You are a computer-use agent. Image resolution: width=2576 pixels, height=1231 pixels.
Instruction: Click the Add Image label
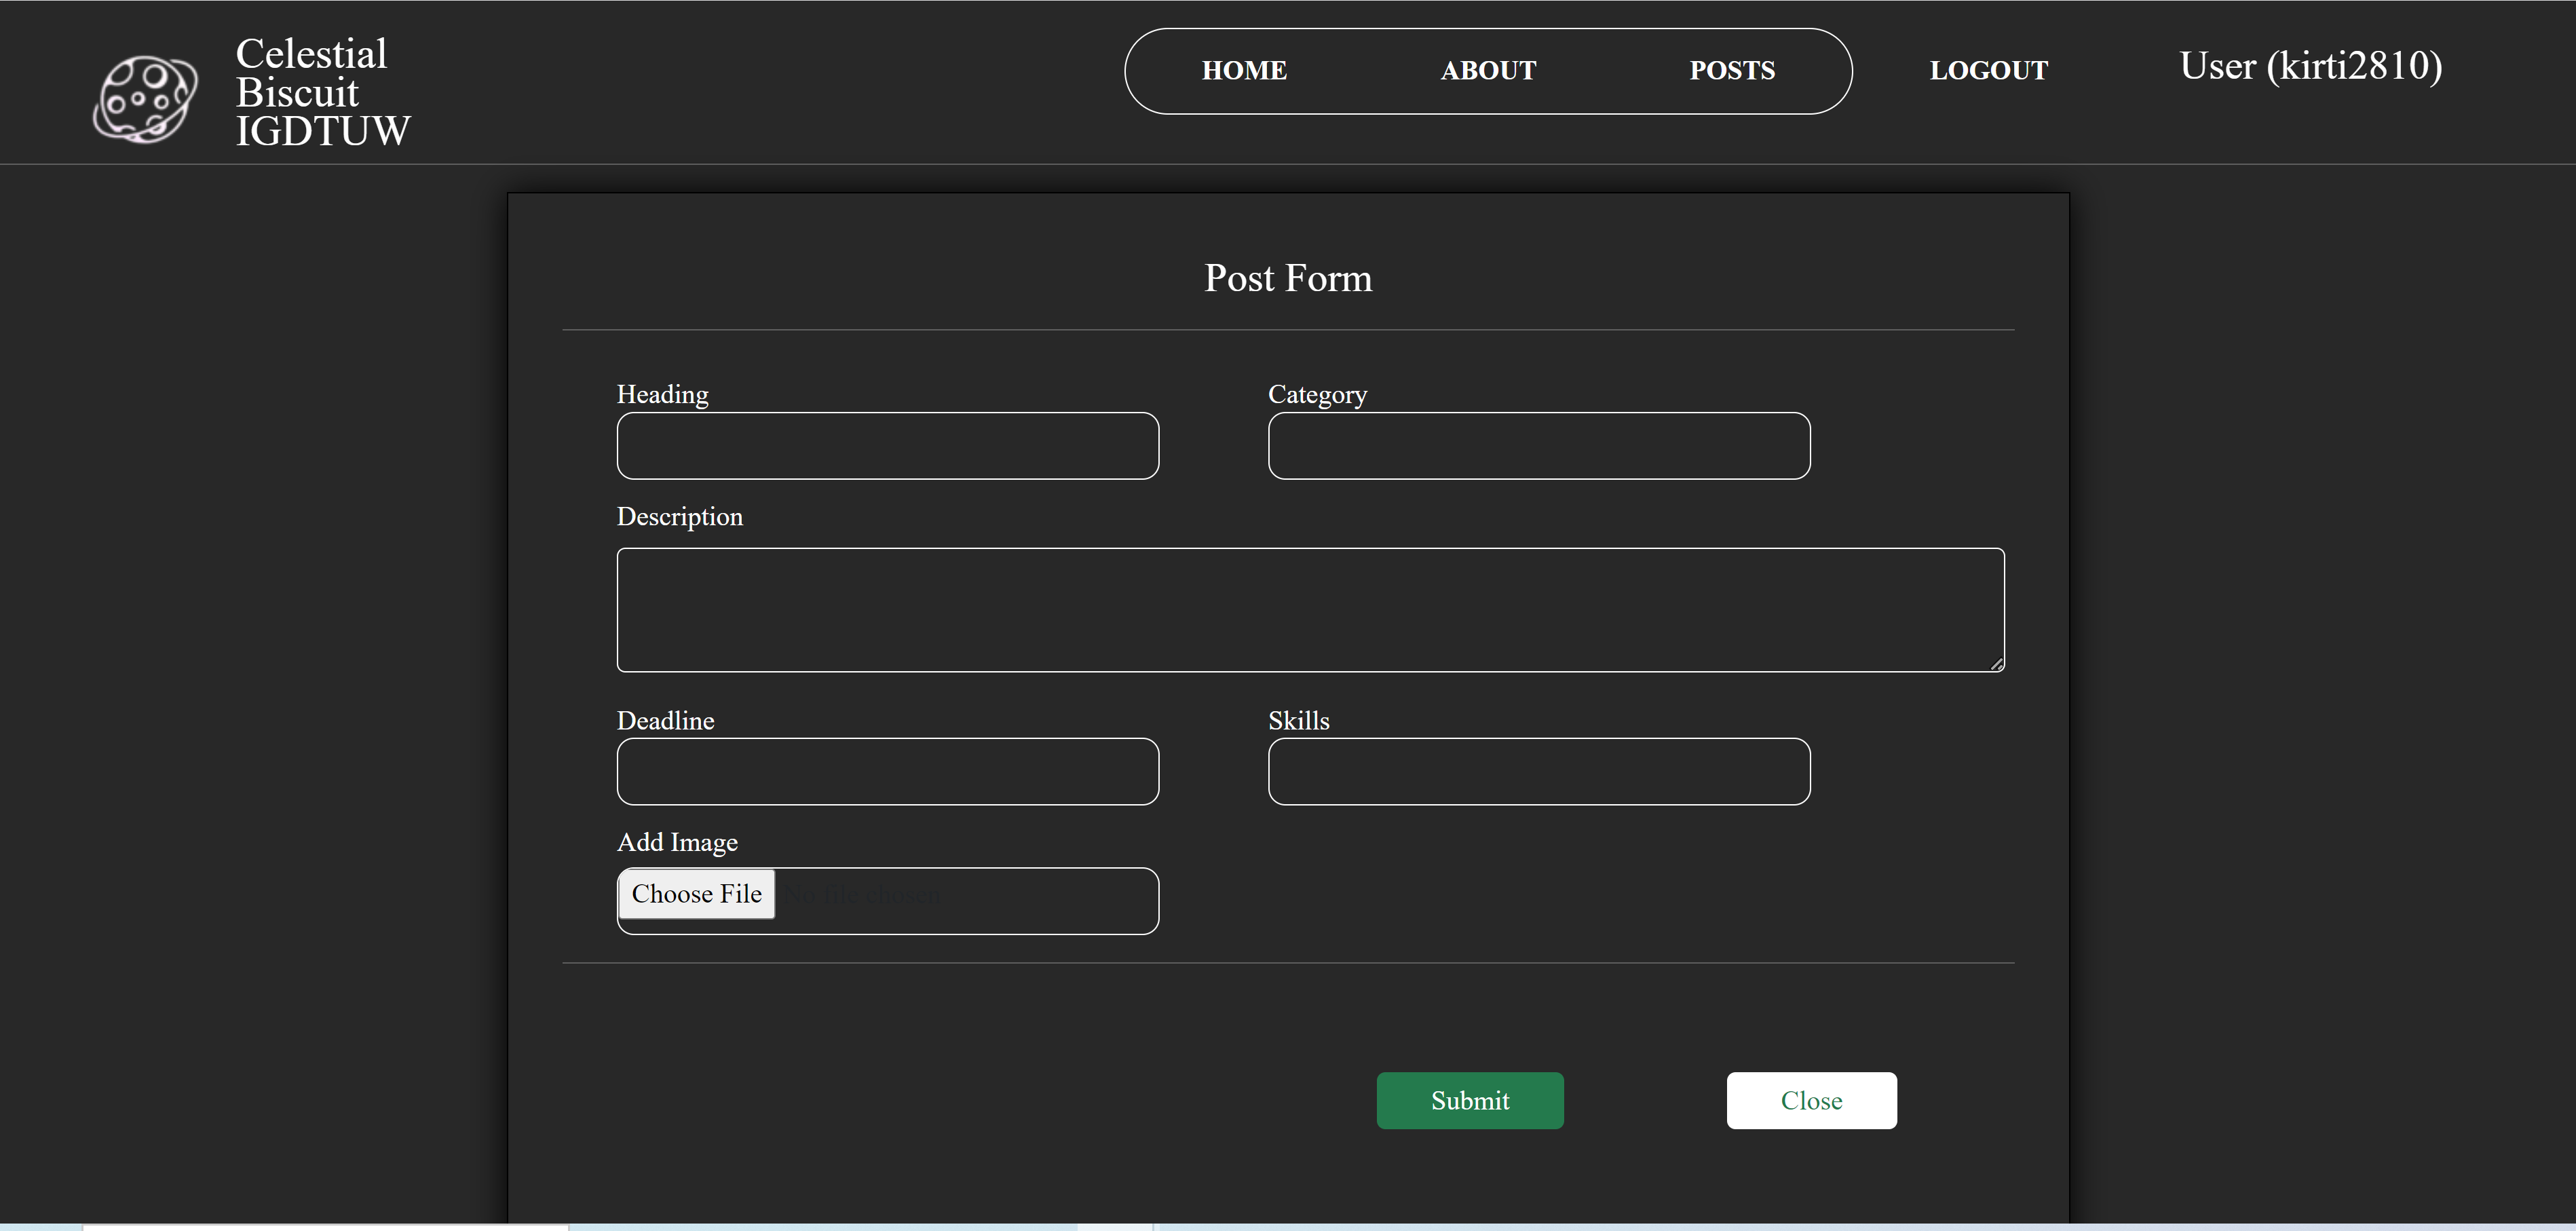(677, 842)
